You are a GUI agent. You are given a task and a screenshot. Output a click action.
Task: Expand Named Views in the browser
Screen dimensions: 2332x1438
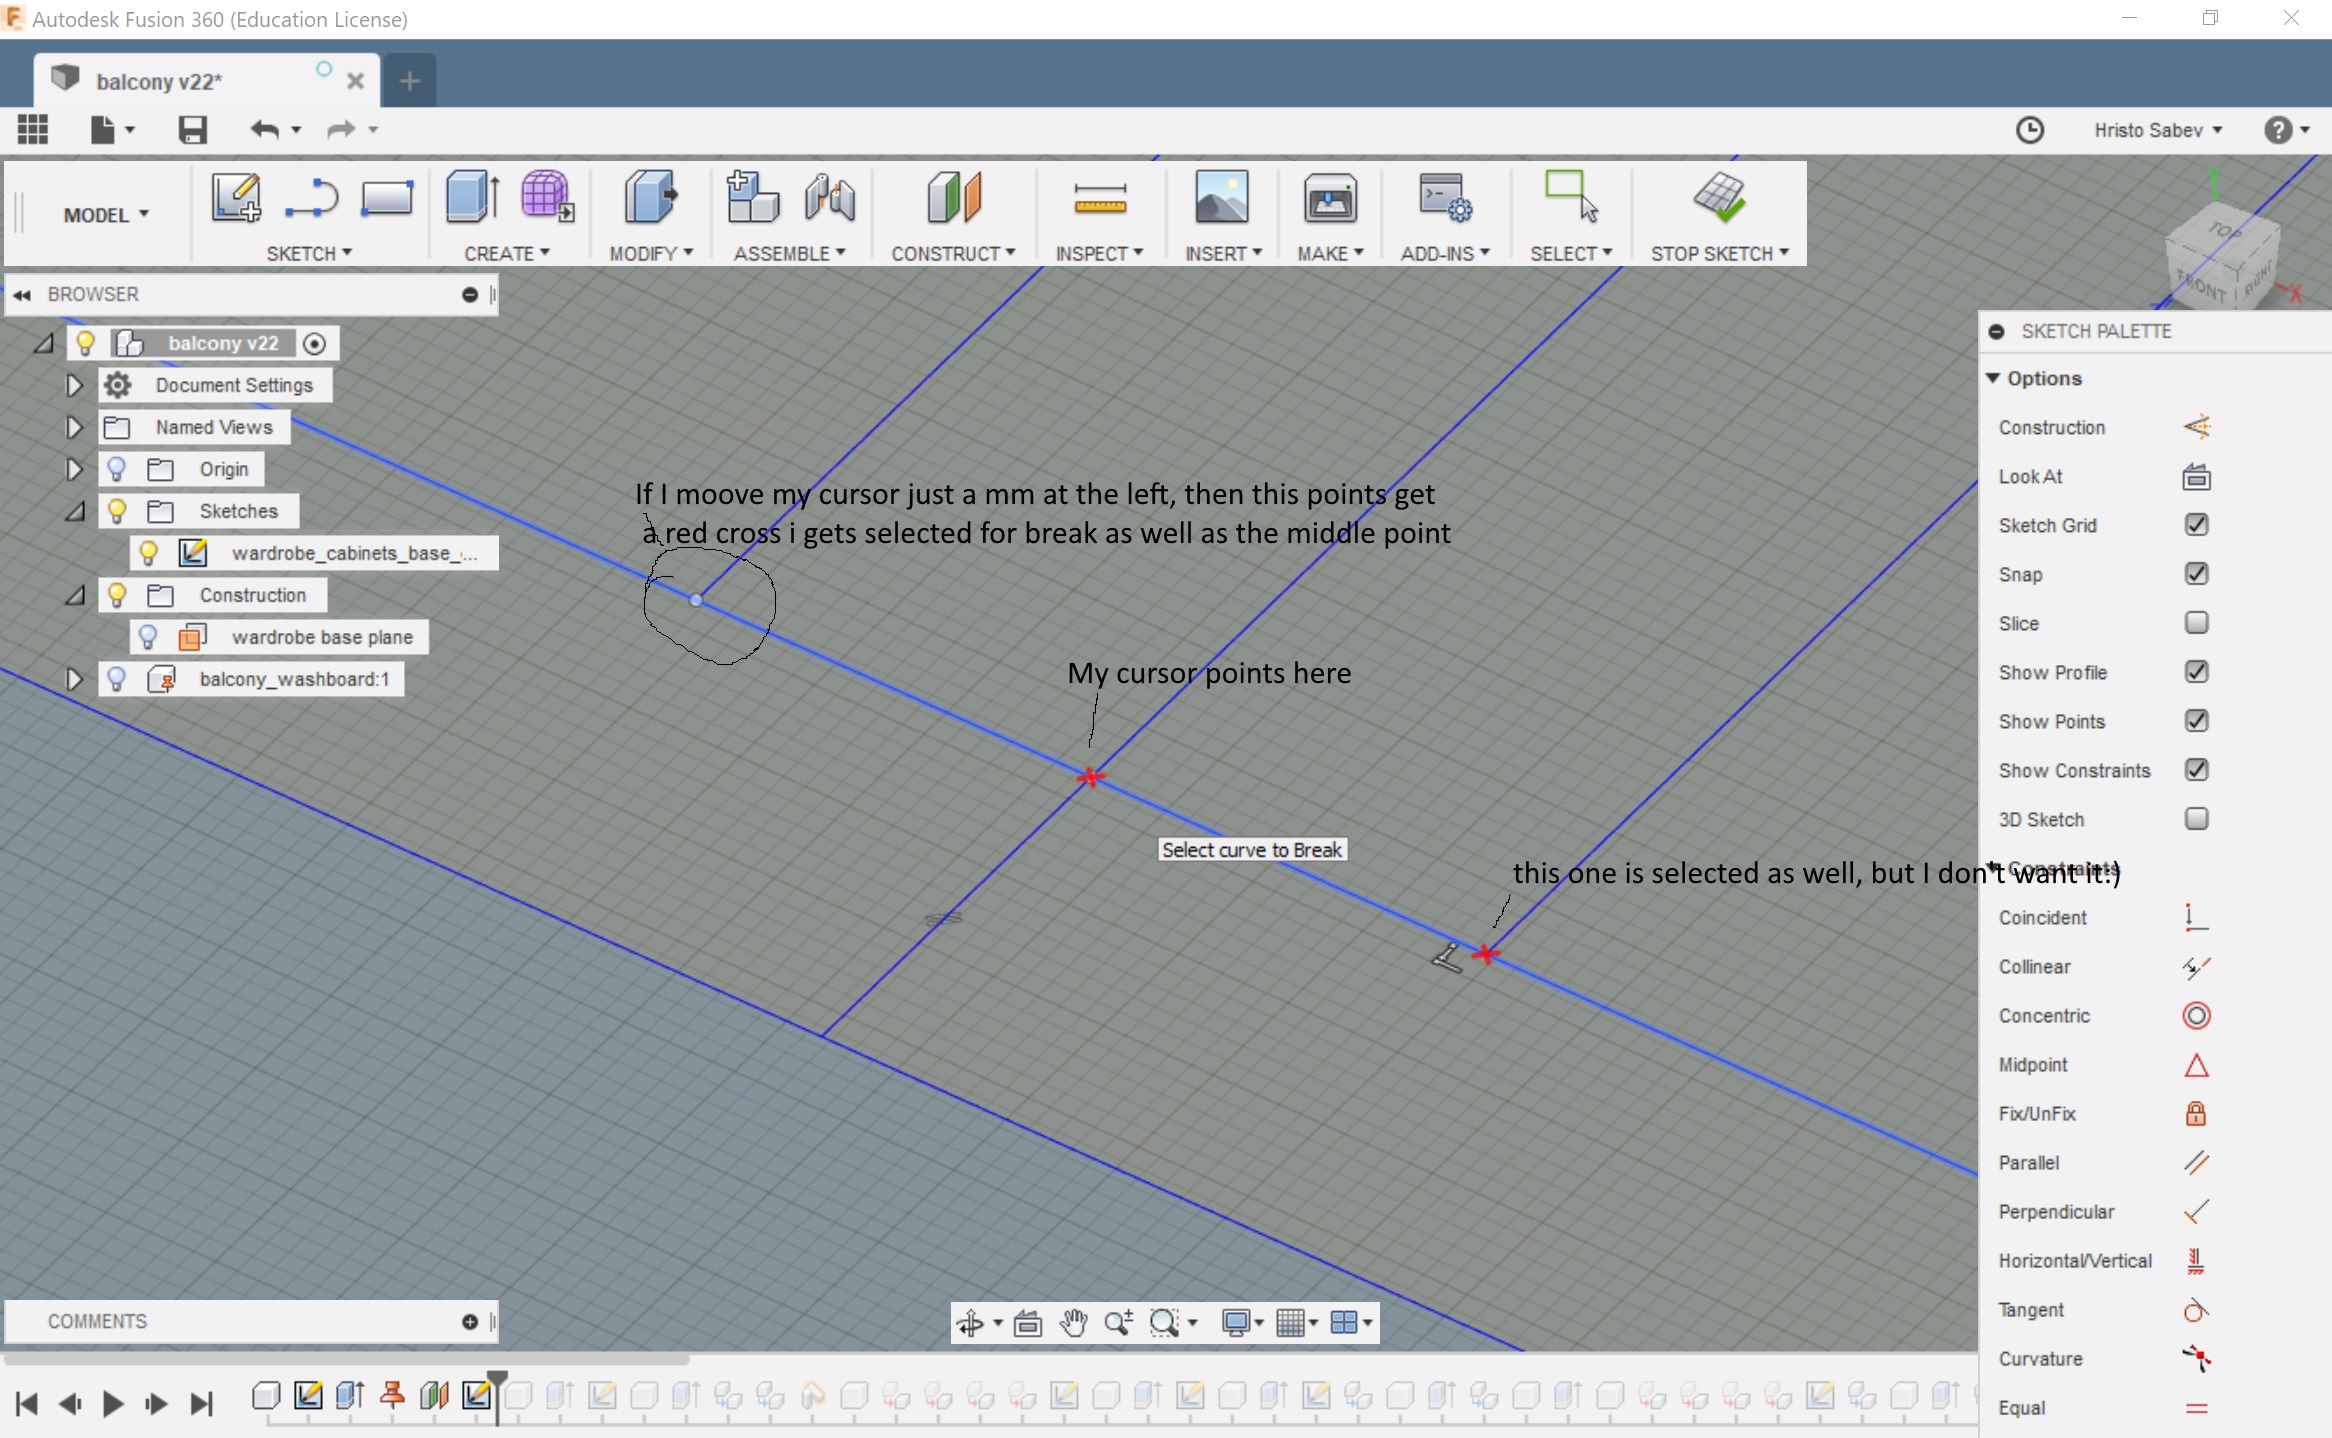point(73,427)
